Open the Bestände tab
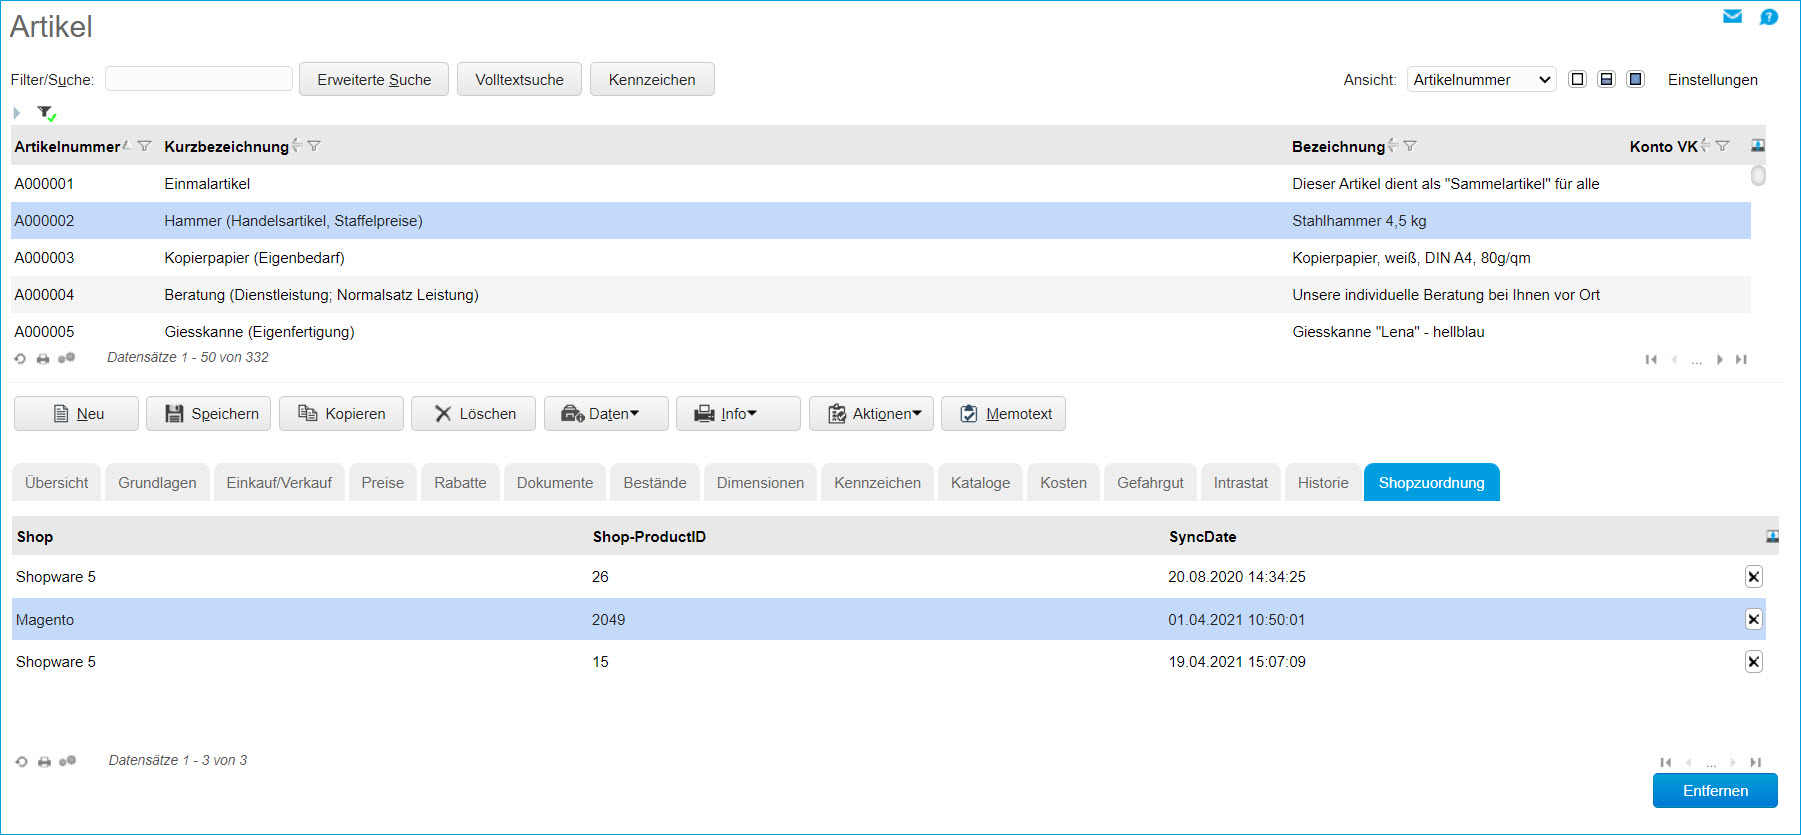Viewport: 1801px width, 835px height. pos(654,483)
